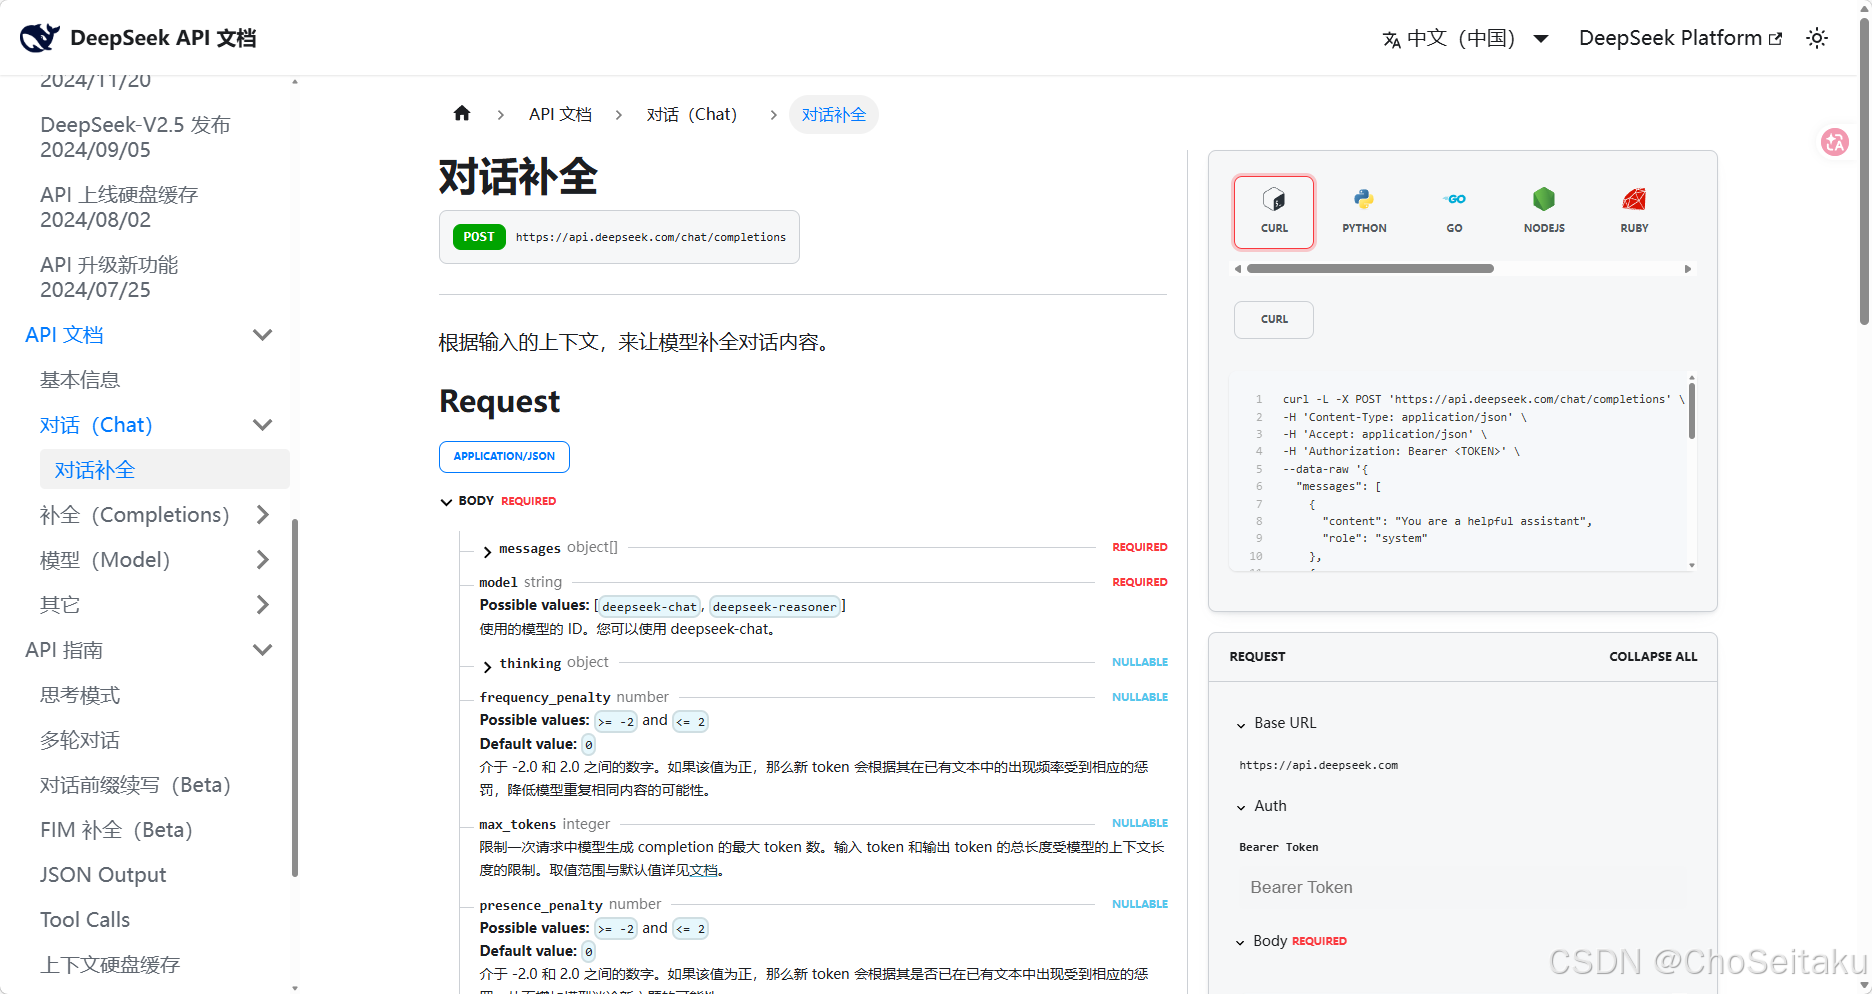Open the 思考模式 sidebar item
This screenshot has width=1872, height=994.
pyautogui.click(x=80, y=695)
